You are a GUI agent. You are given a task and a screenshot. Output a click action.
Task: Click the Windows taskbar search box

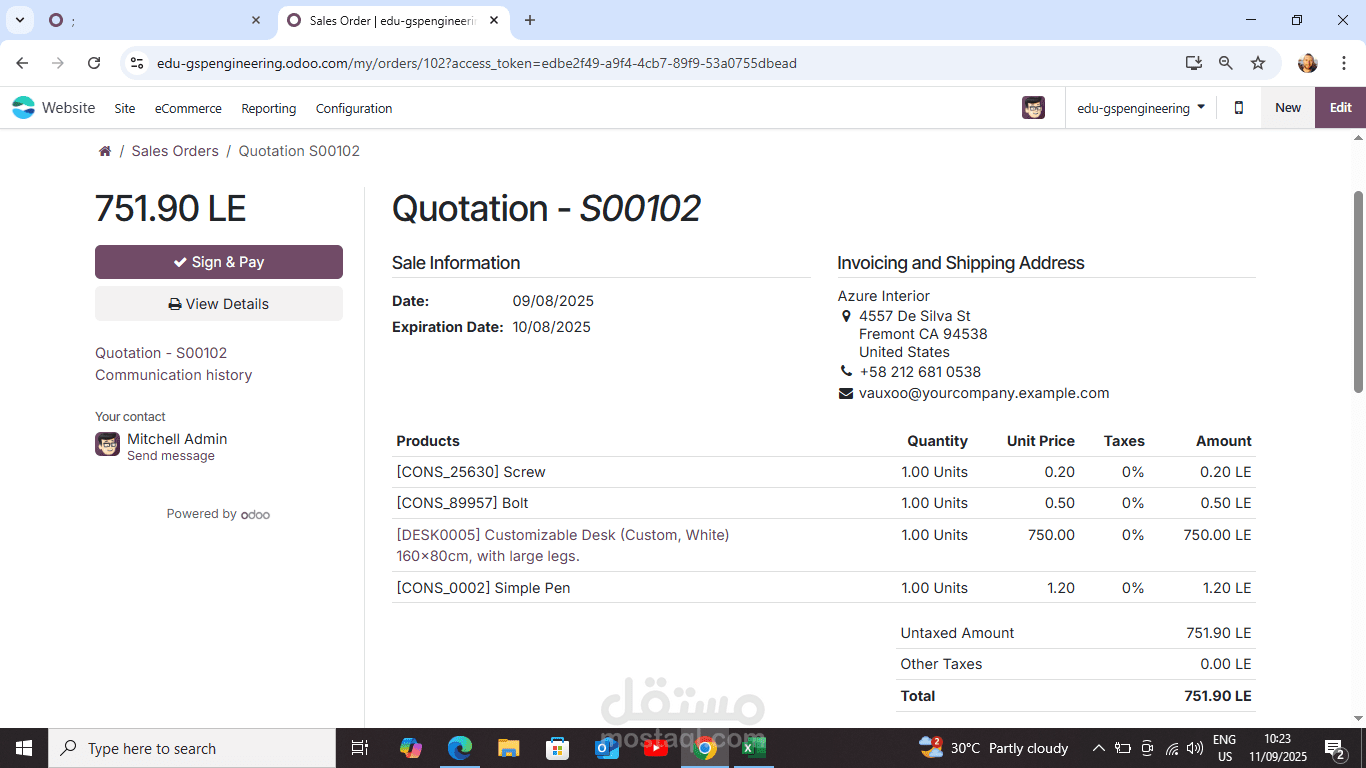tap(192, 748)
